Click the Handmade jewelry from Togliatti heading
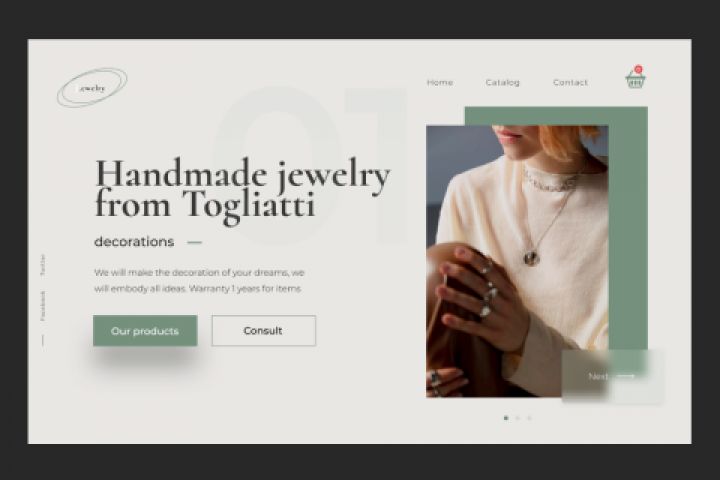This screenshot has width=720, height=480. (x=242, y=189)
